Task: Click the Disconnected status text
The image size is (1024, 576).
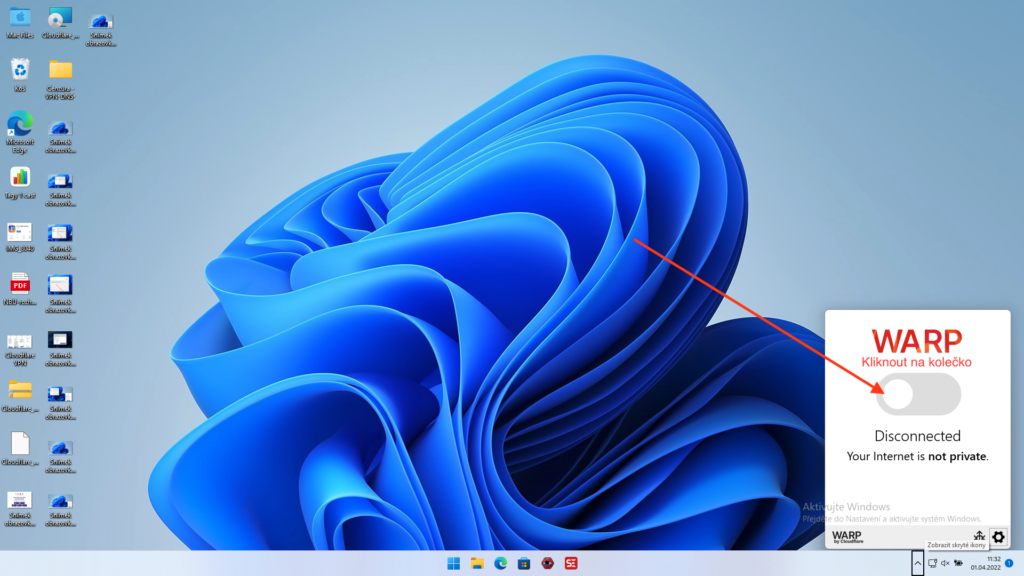Action: (917, 436)
